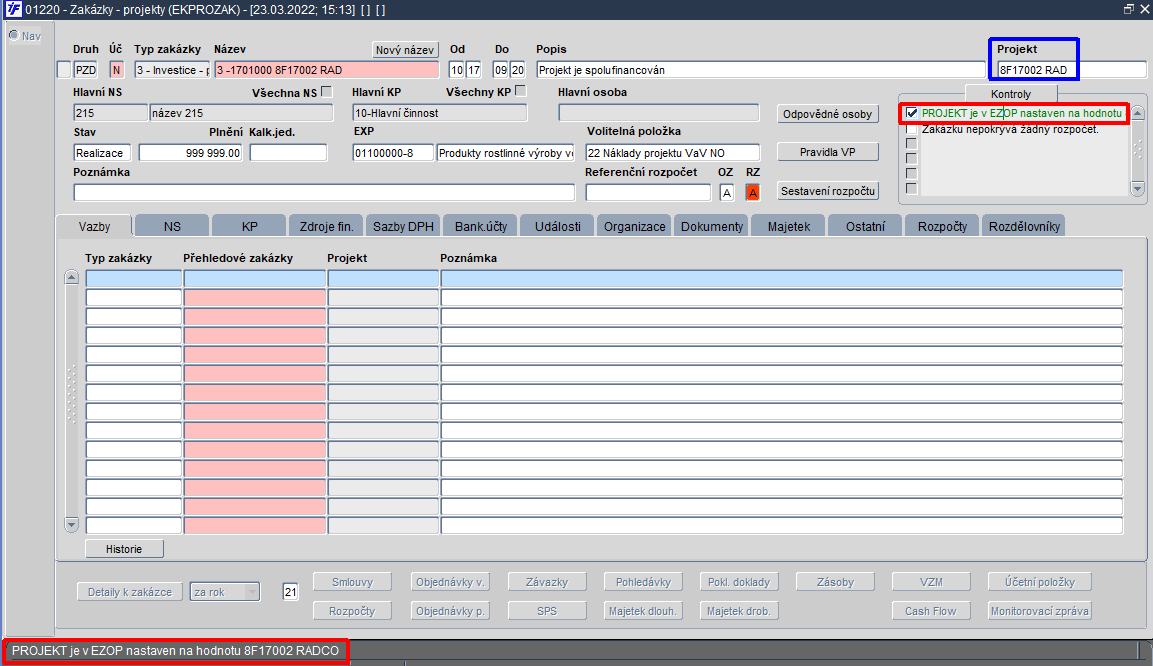Switch to the KP tab
The height and width of the screenshot is (666, 1153).
249,226
